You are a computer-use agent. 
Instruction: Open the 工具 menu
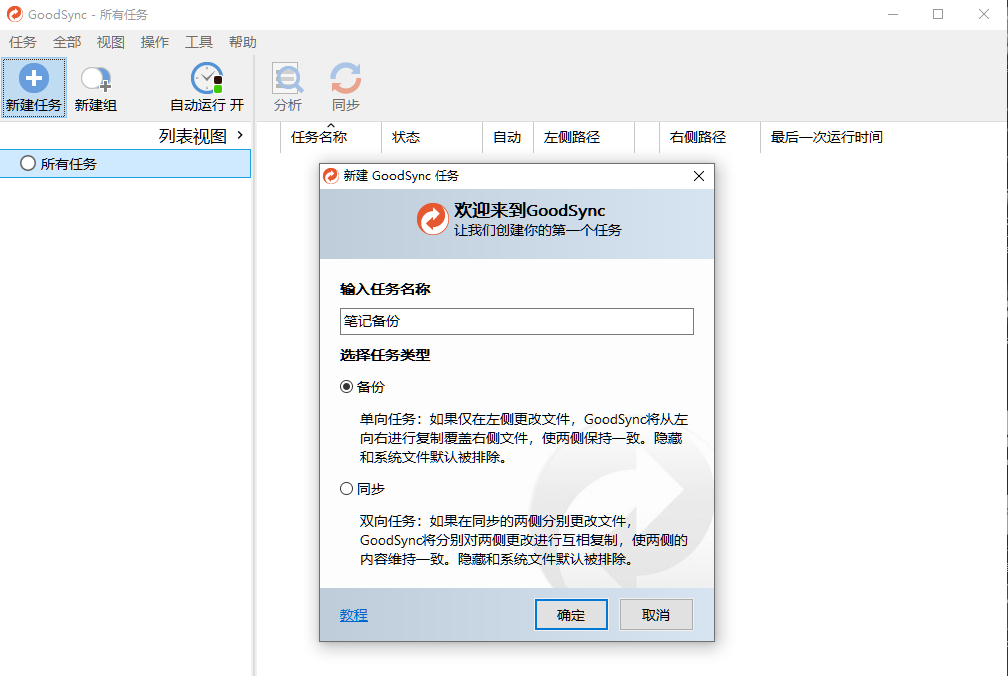point(199,42)
